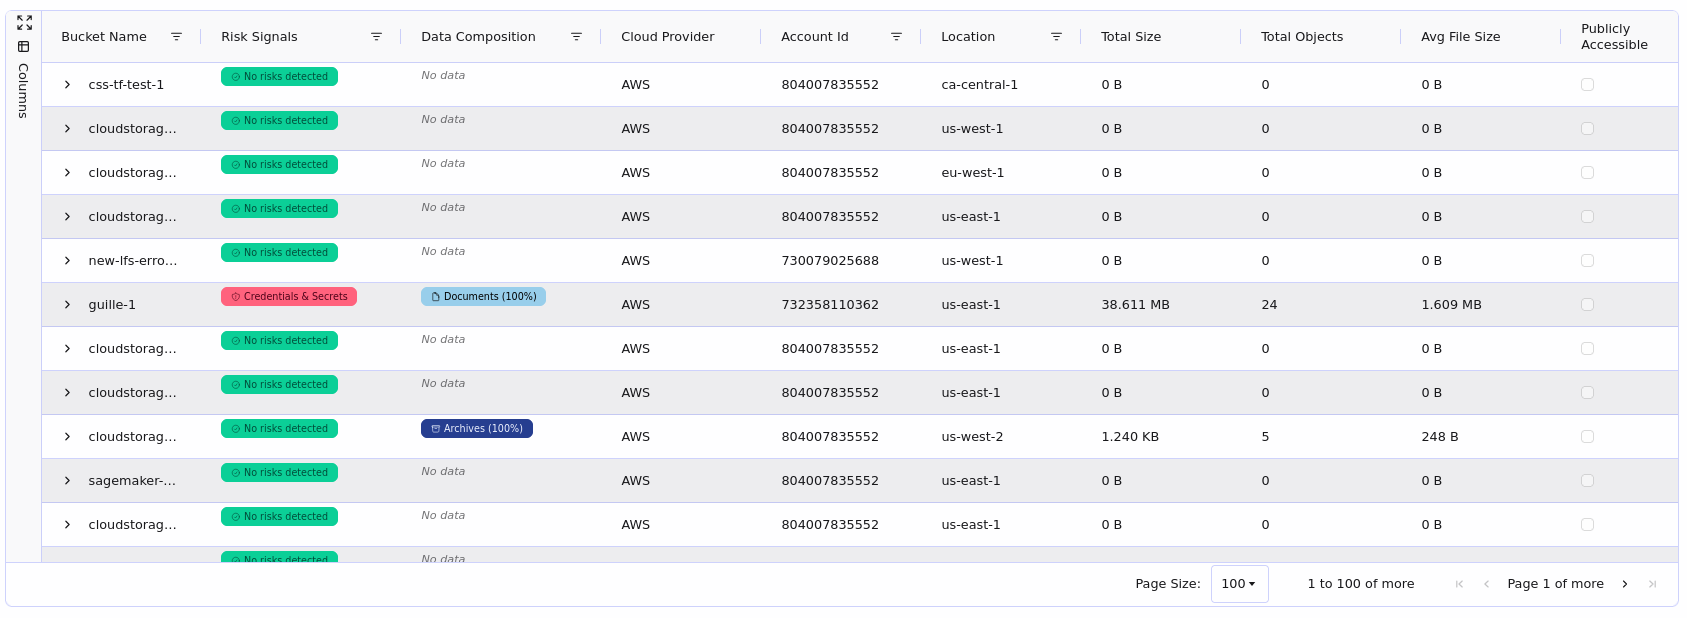Image resolution: width=1687 pixels, height=618 pixels.
Task: Click the Credentials & Secrets risk badge
Action: [289, 297]
